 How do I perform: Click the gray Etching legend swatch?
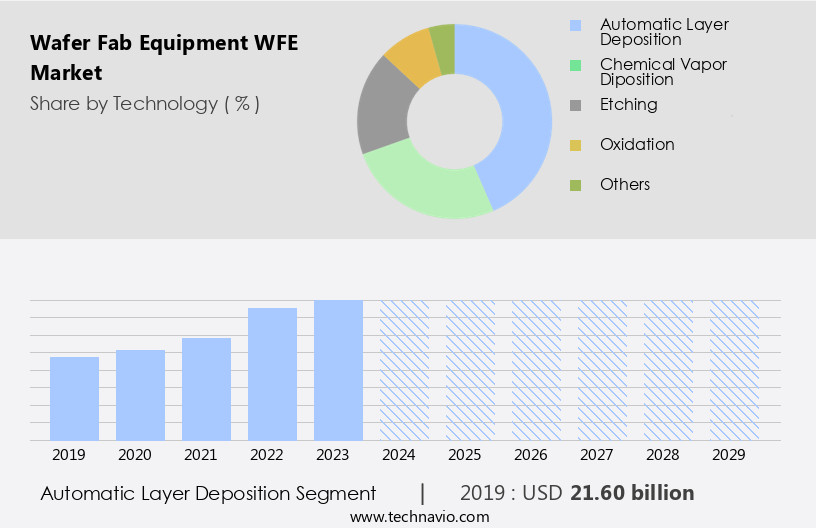575,105
